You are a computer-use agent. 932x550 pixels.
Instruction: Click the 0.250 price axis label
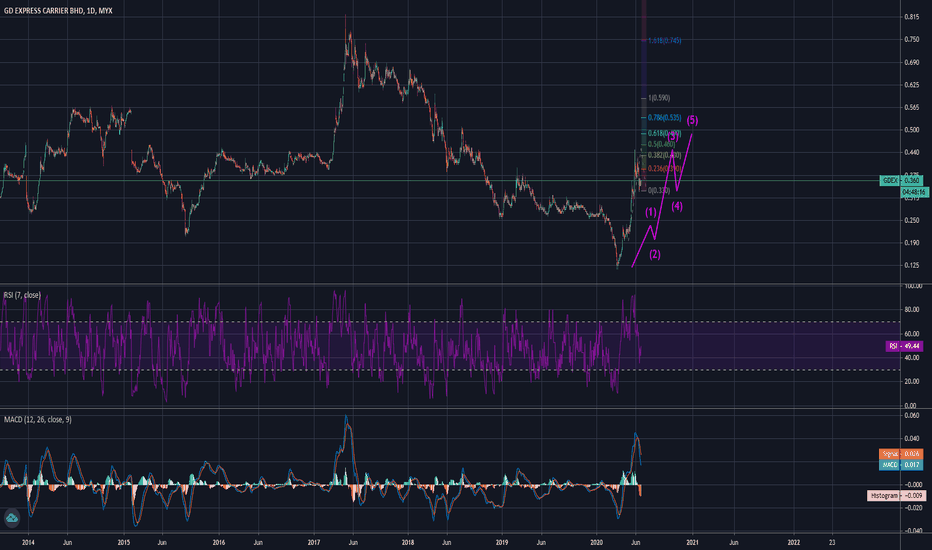pyautogui.click(x=912, y=221)
